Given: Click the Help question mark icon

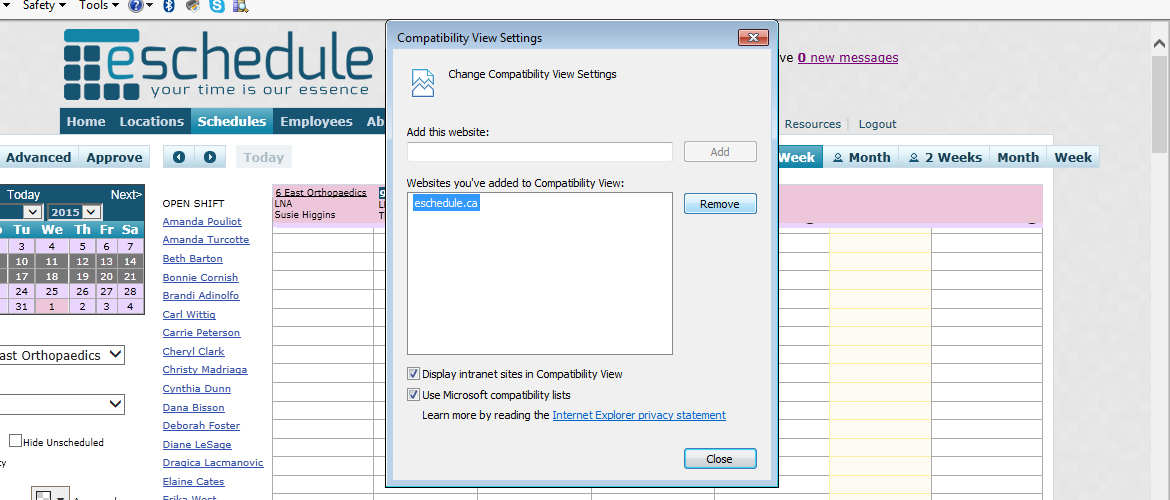Looking at the screenshot, I should click(136, 6).
